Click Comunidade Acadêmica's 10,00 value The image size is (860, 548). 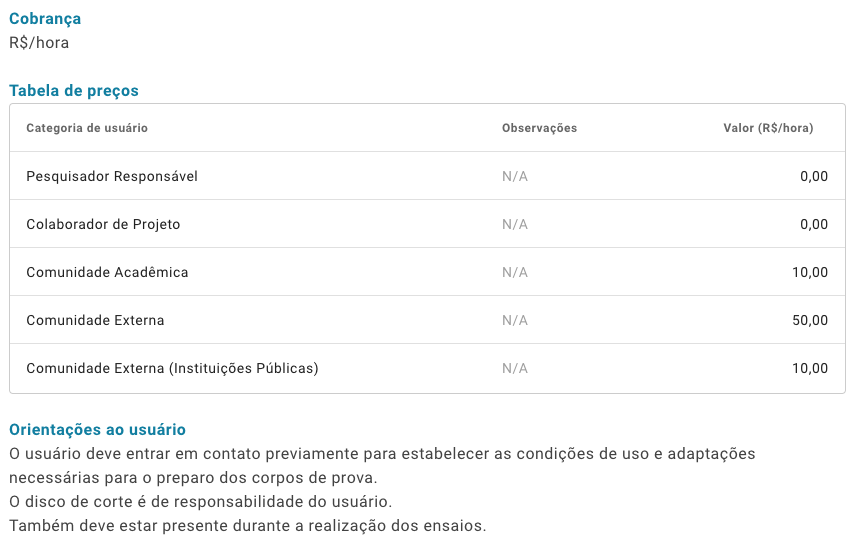click(x=810, y=272)
